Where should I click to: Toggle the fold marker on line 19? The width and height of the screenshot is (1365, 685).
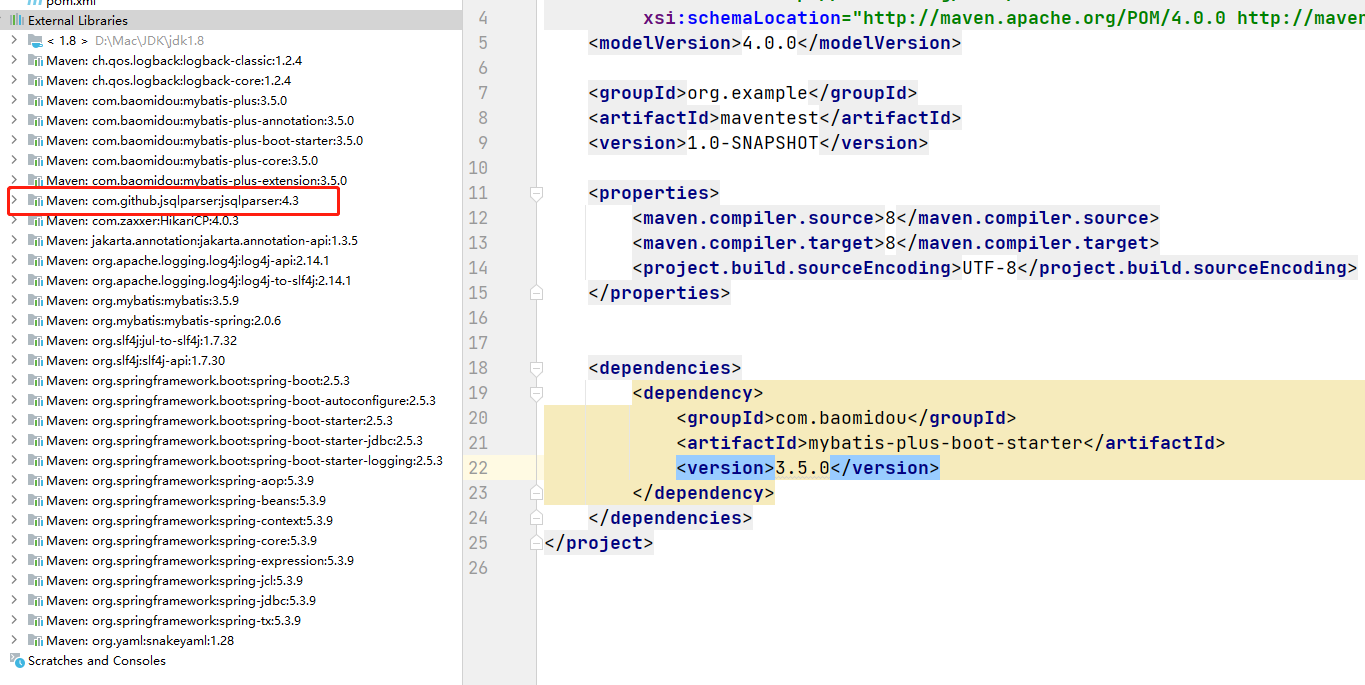pos(537,393)
